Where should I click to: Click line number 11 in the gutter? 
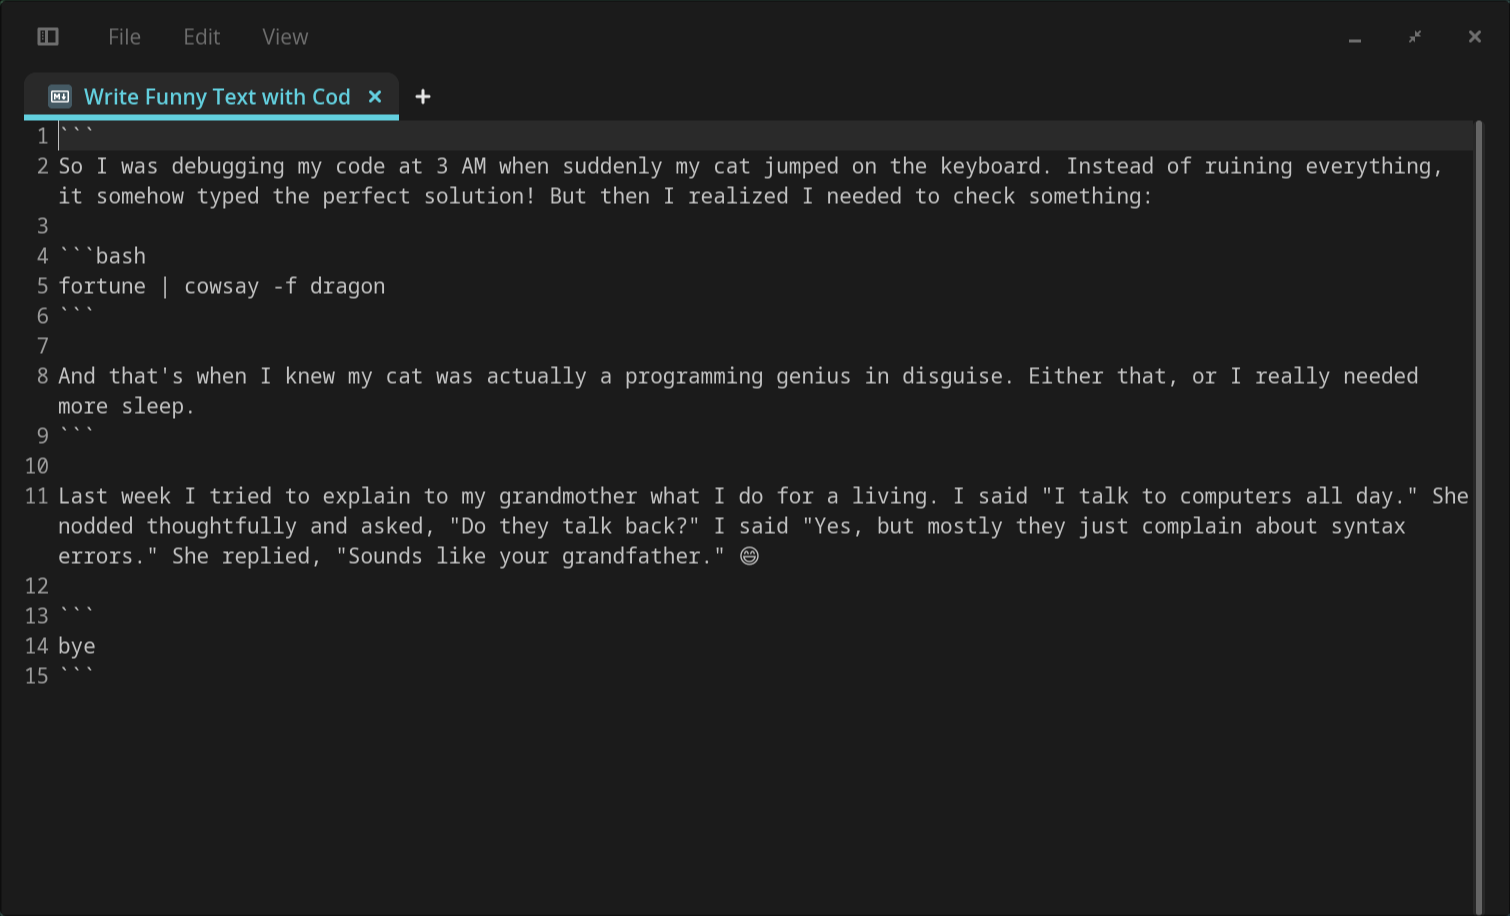point(36,497)
